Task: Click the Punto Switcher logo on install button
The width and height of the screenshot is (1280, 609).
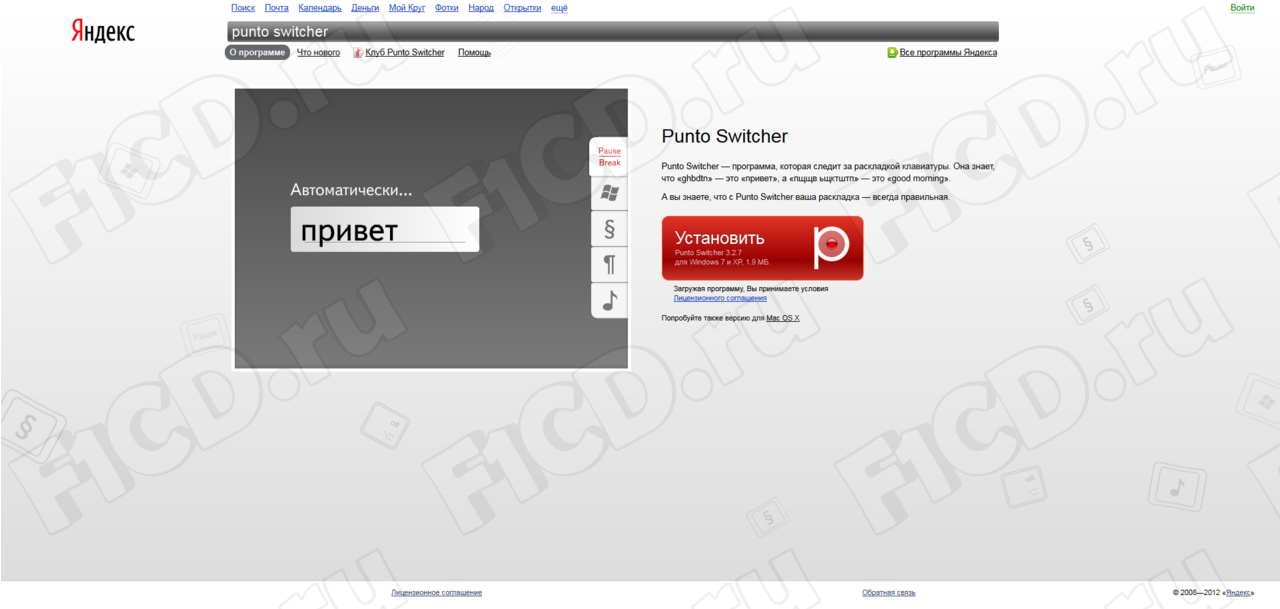Action: (830, 248)
